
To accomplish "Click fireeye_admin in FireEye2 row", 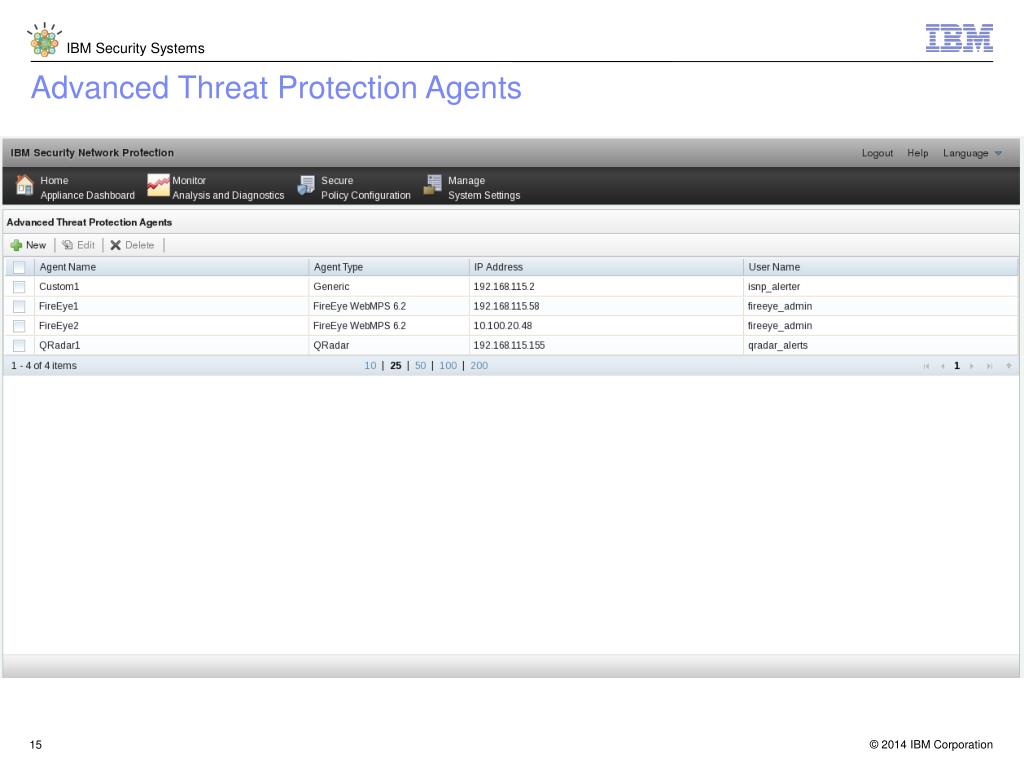I will 780,326.
